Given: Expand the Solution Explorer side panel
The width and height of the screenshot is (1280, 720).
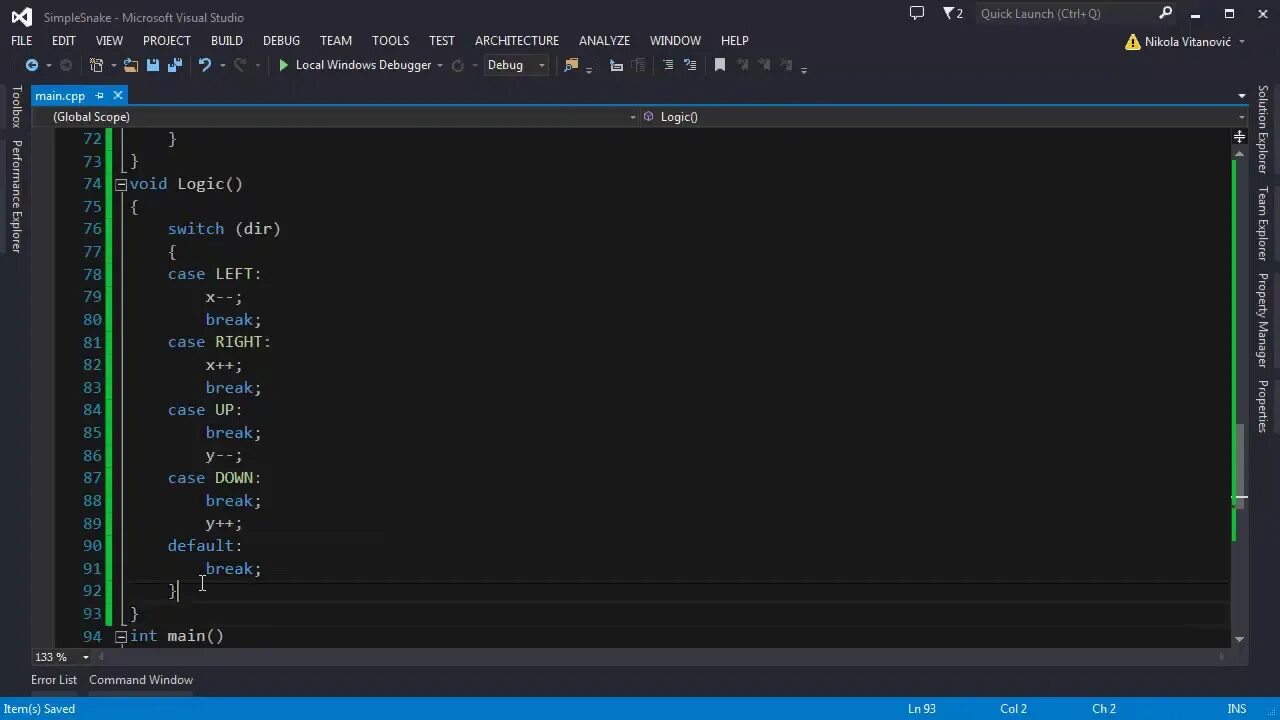Looking at the screenshot, I should click(1262, 130).
